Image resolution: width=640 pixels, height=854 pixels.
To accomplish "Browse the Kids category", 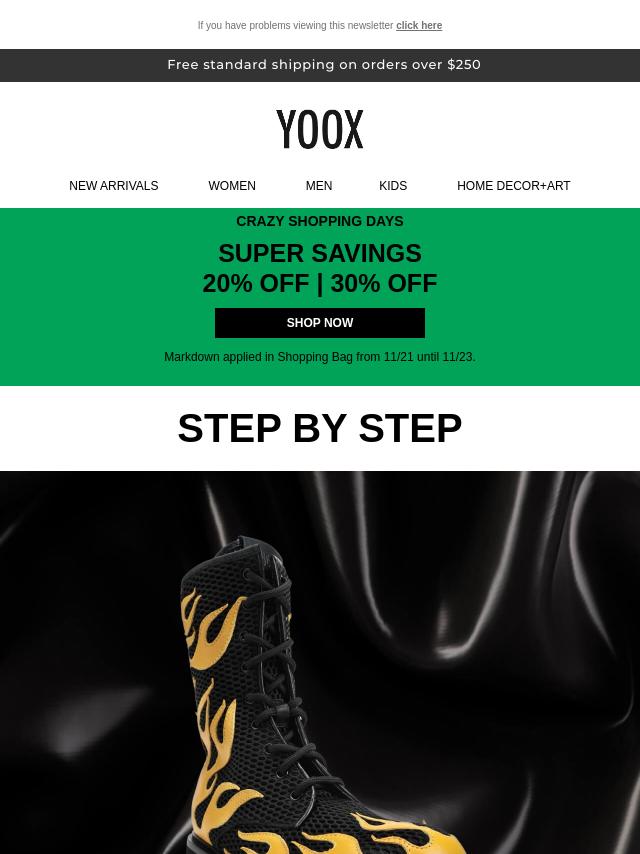I will [393, 186].
